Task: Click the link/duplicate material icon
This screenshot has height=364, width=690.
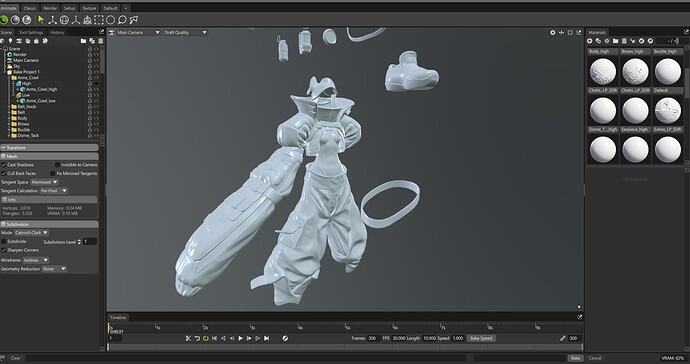Action: pyautogui.click(x=598, y=41)
